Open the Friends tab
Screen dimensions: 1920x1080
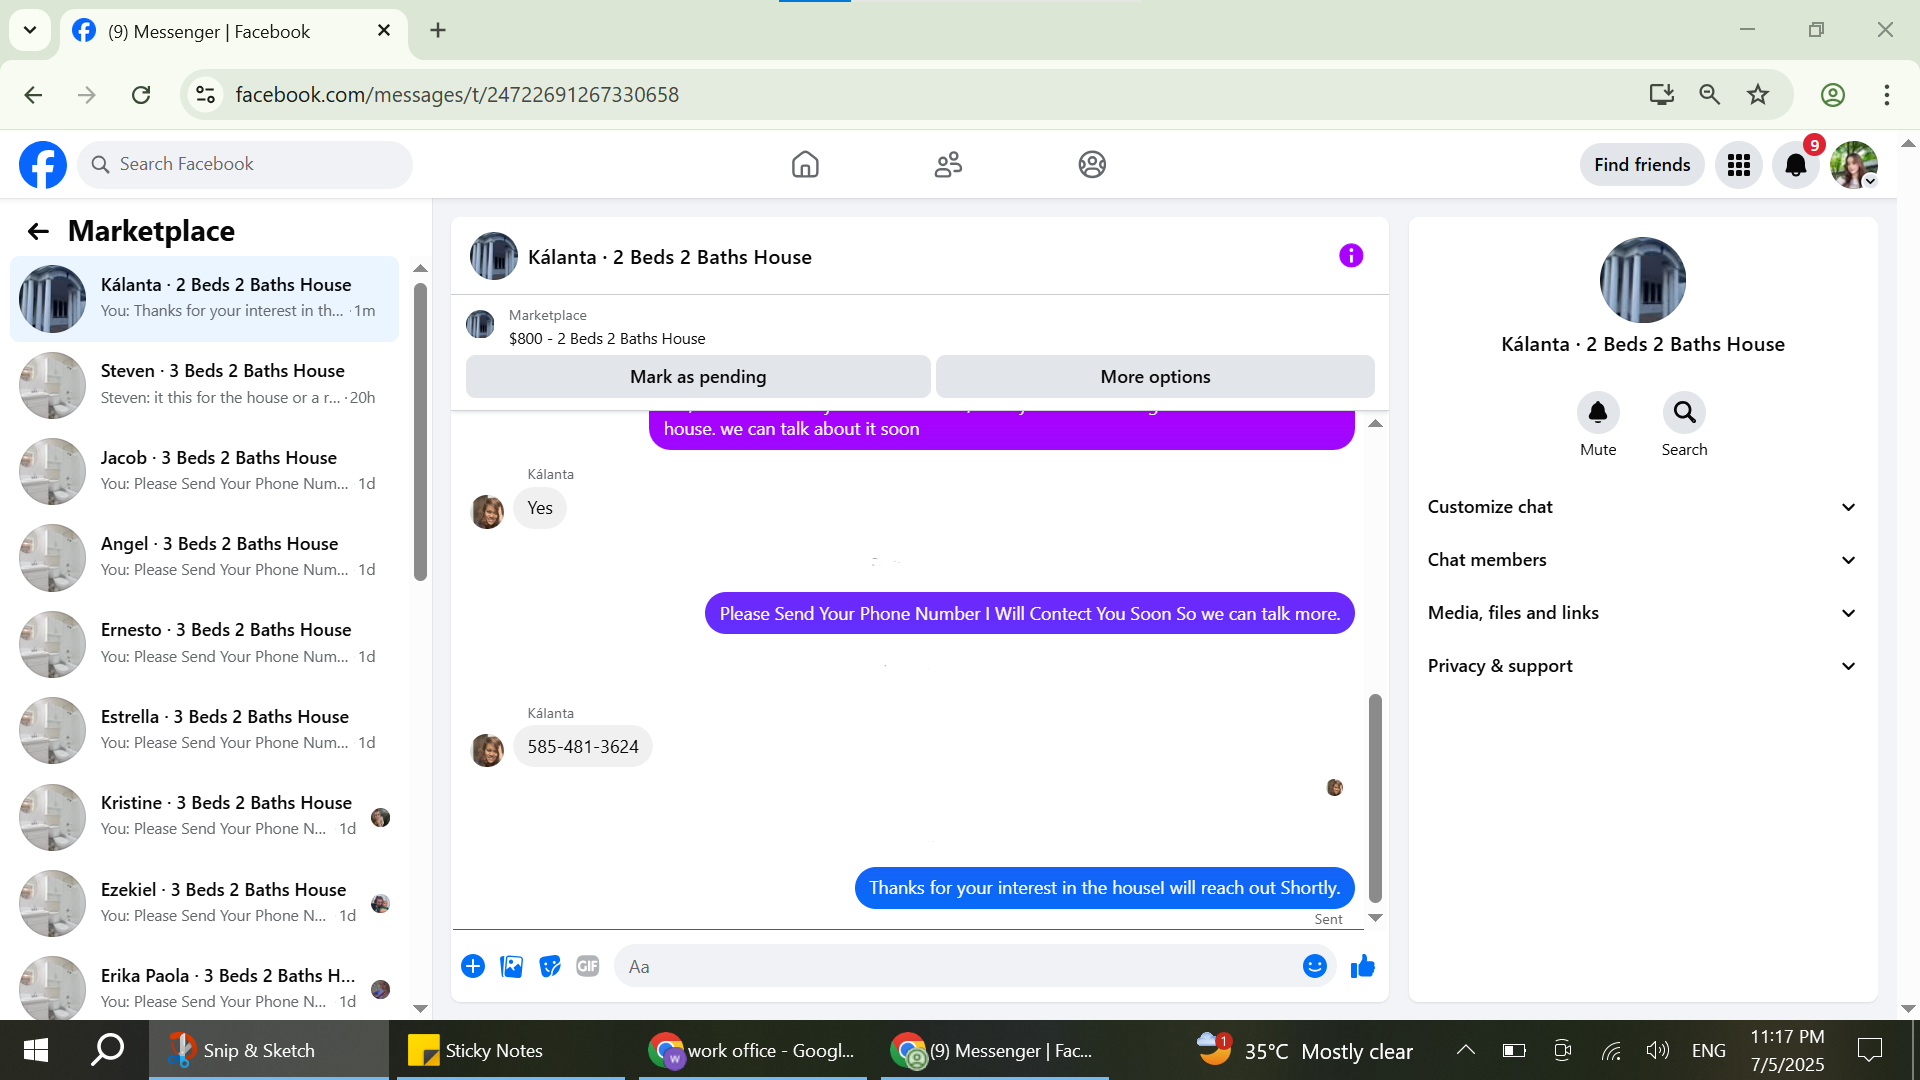948,165
